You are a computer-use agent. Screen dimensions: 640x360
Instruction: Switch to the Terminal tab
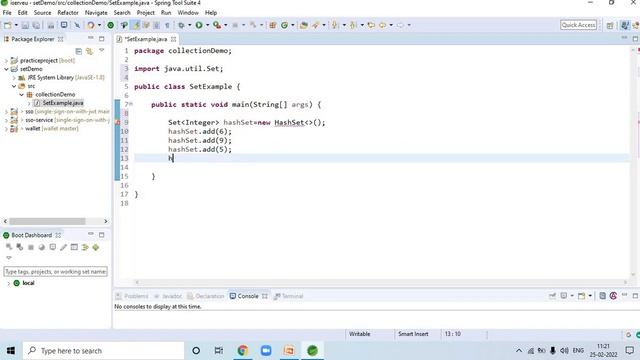pos(289,296)
